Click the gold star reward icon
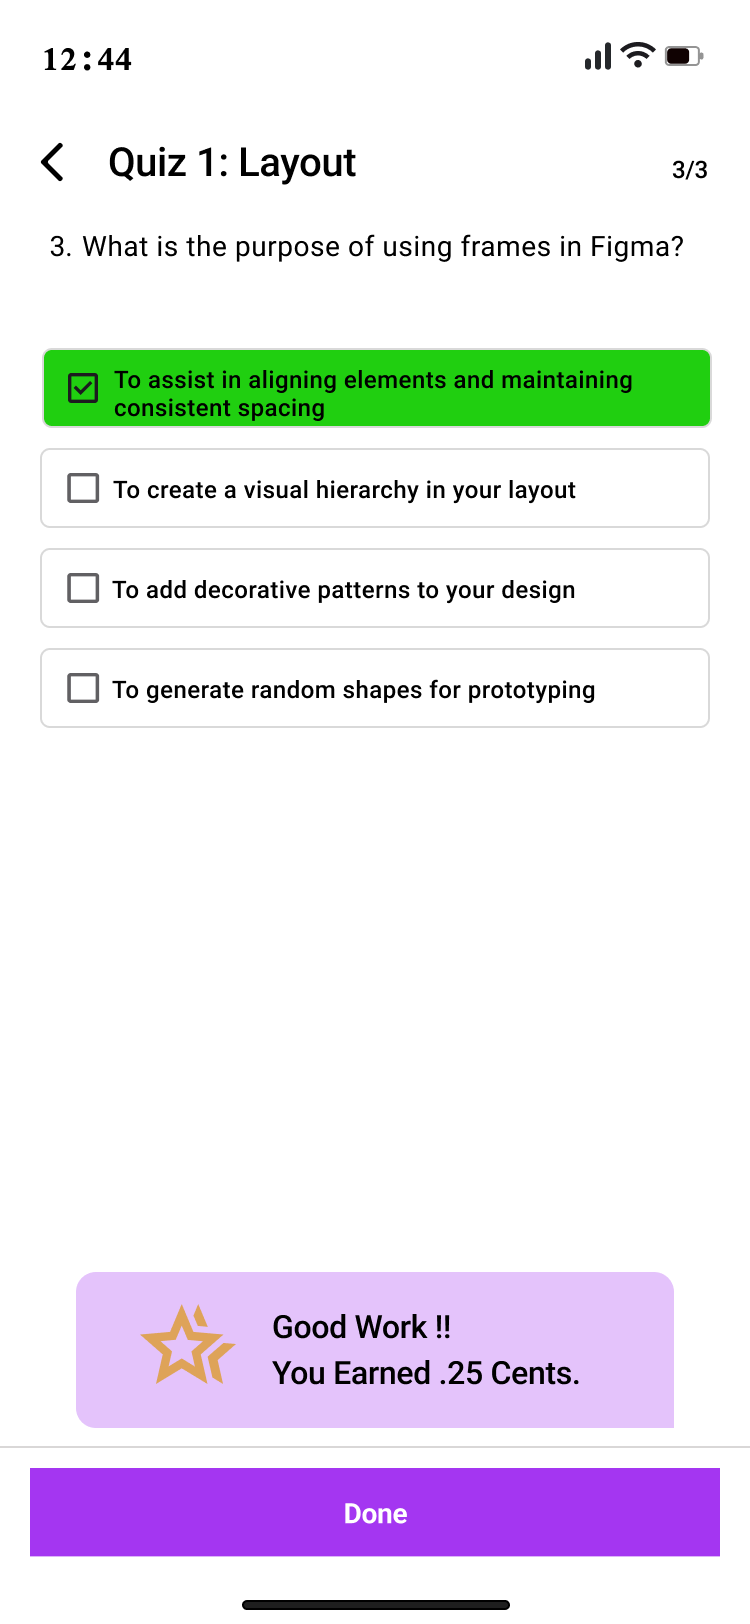 pos(188,1346)
